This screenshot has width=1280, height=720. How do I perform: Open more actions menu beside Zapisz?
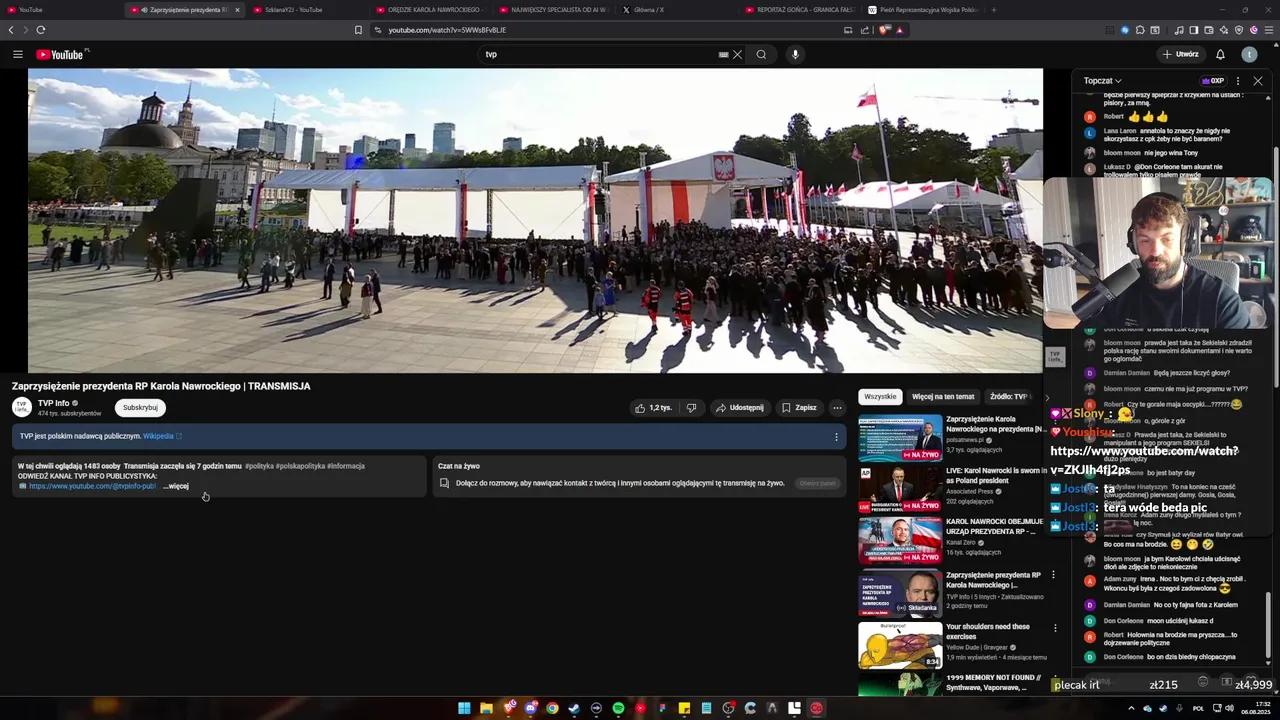coord(837,408)
